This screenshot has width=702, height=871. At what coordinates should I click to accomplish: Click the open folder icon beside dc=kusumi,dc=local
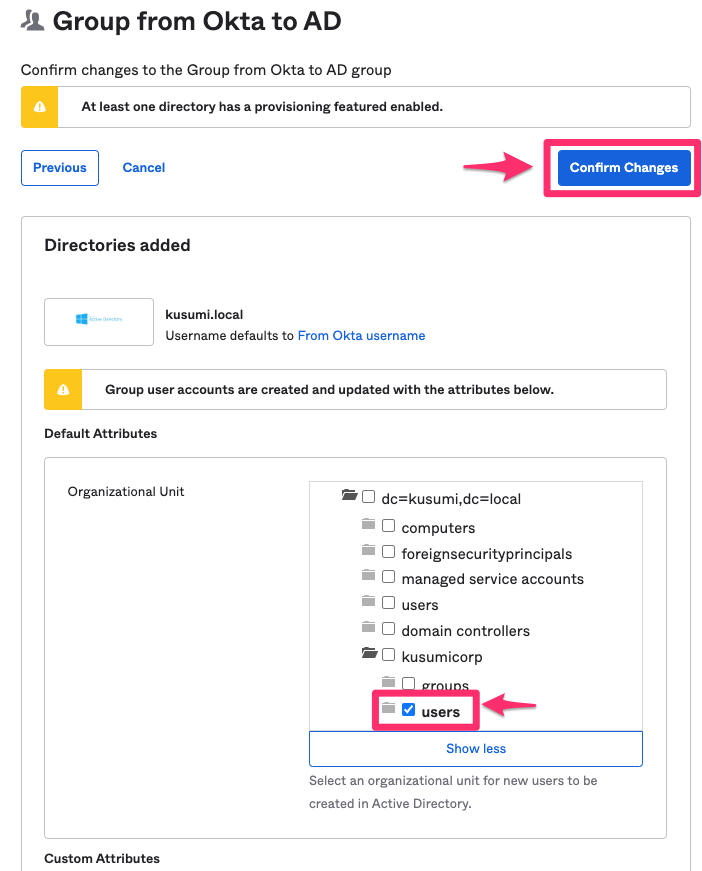[350, 494]
